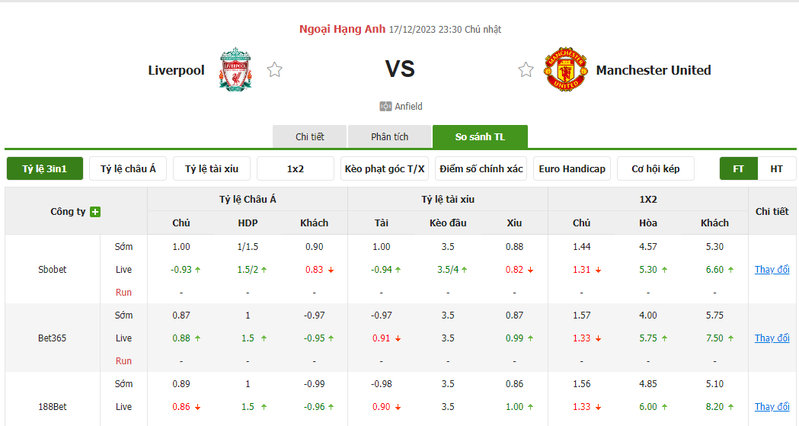Click the Ngoại Hạng Anh league title
Screen dimensions: 799x426
pos(342,29)
